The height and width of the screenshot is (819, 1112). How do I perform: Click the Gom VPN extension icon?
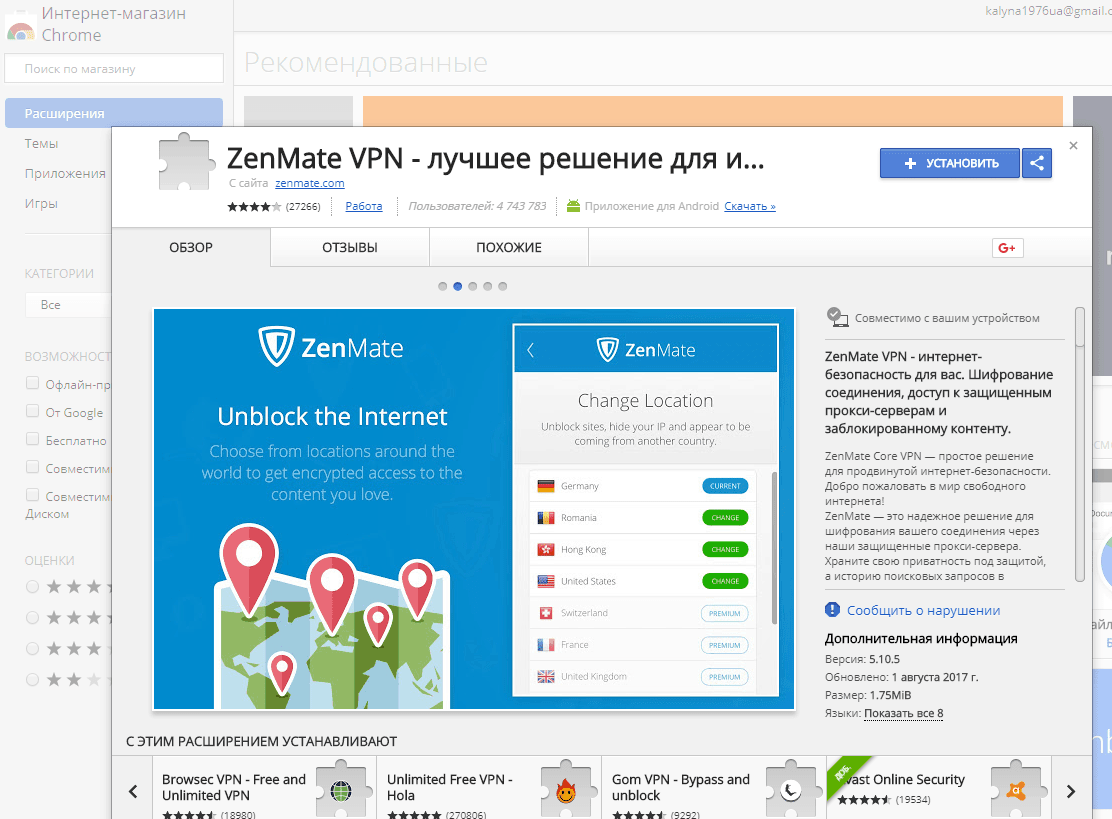[x=791, y=789]
